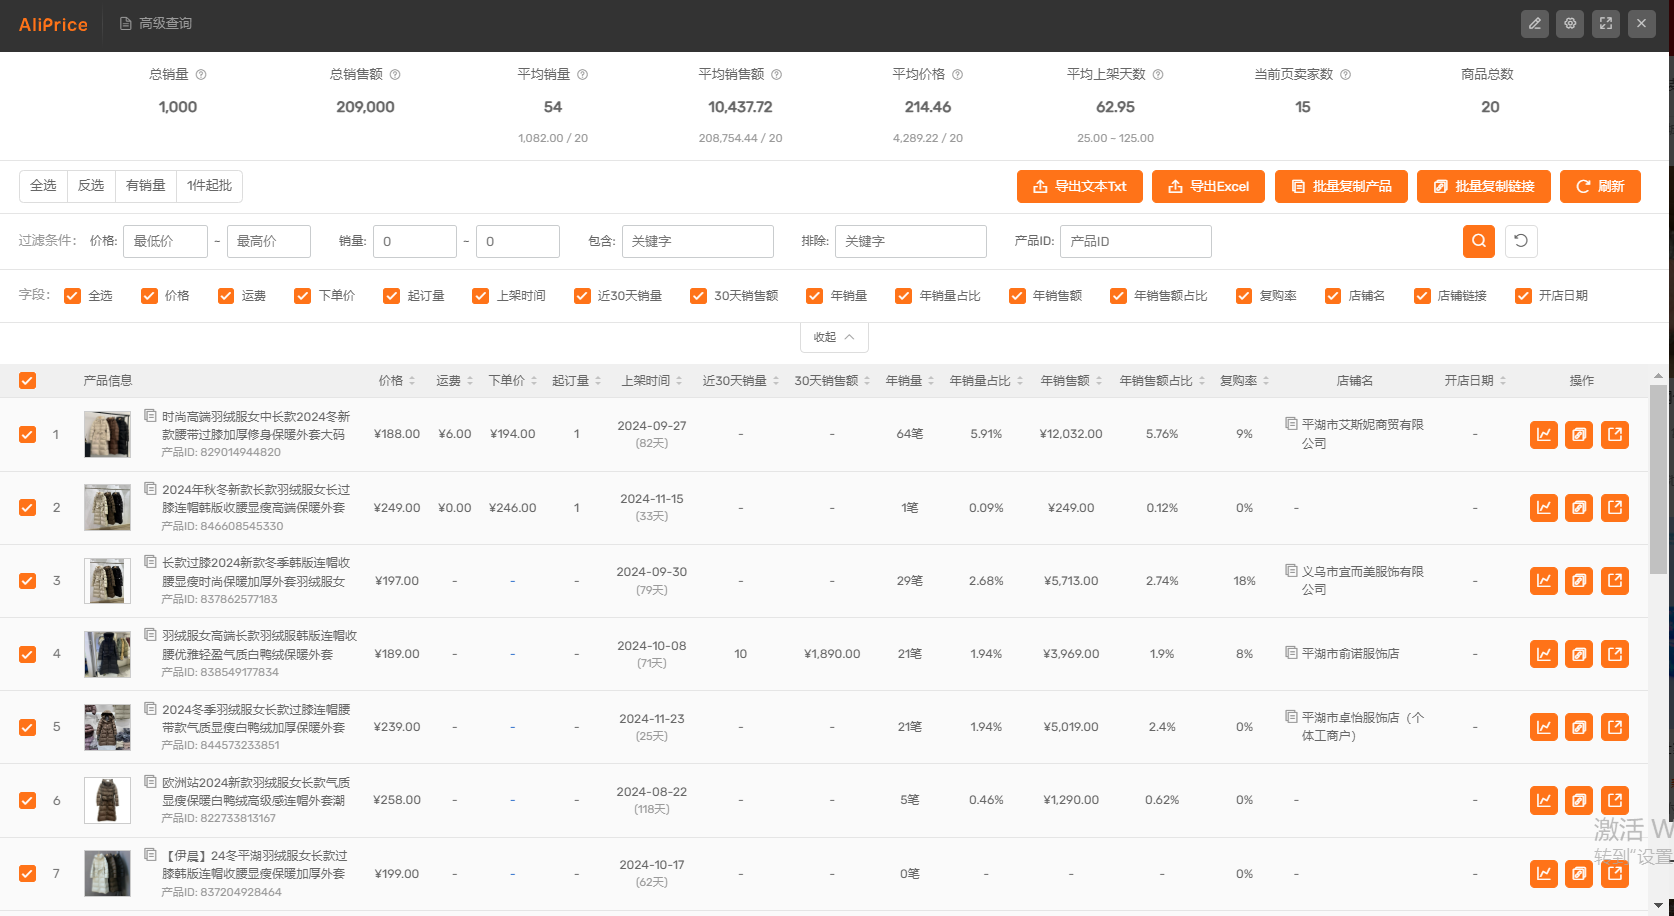Uncheck row 3 product checkbox

(27, 581)
